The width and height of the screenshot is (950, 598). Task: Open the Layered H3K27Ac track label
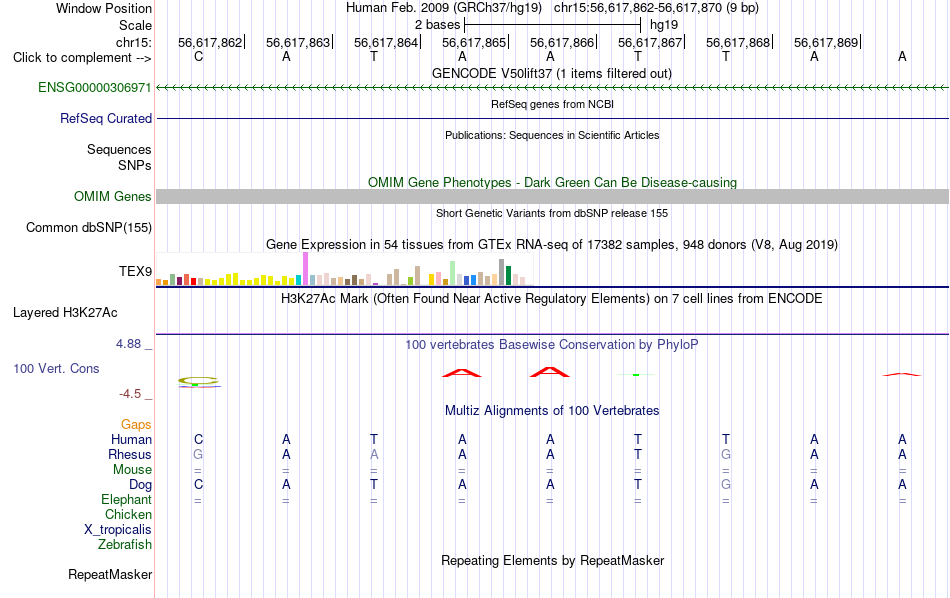pyautogui.click(x=65, y=312)
